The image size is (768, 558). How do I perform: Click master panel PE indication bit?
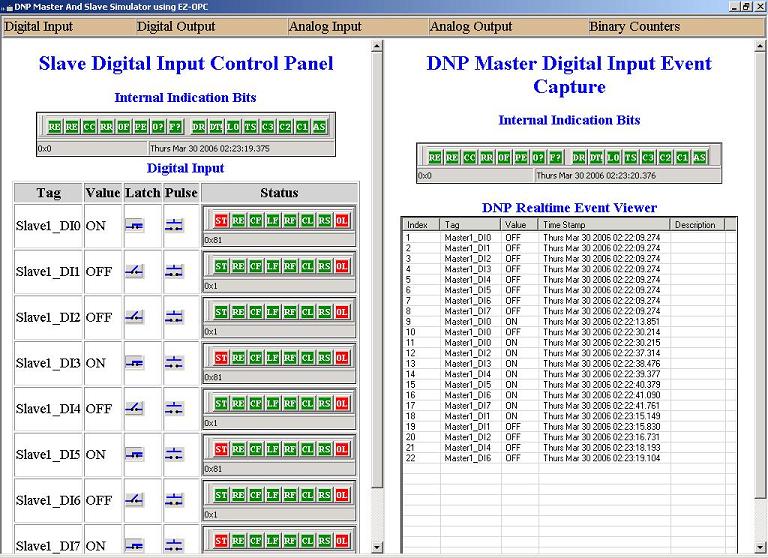tap(521, 157)
